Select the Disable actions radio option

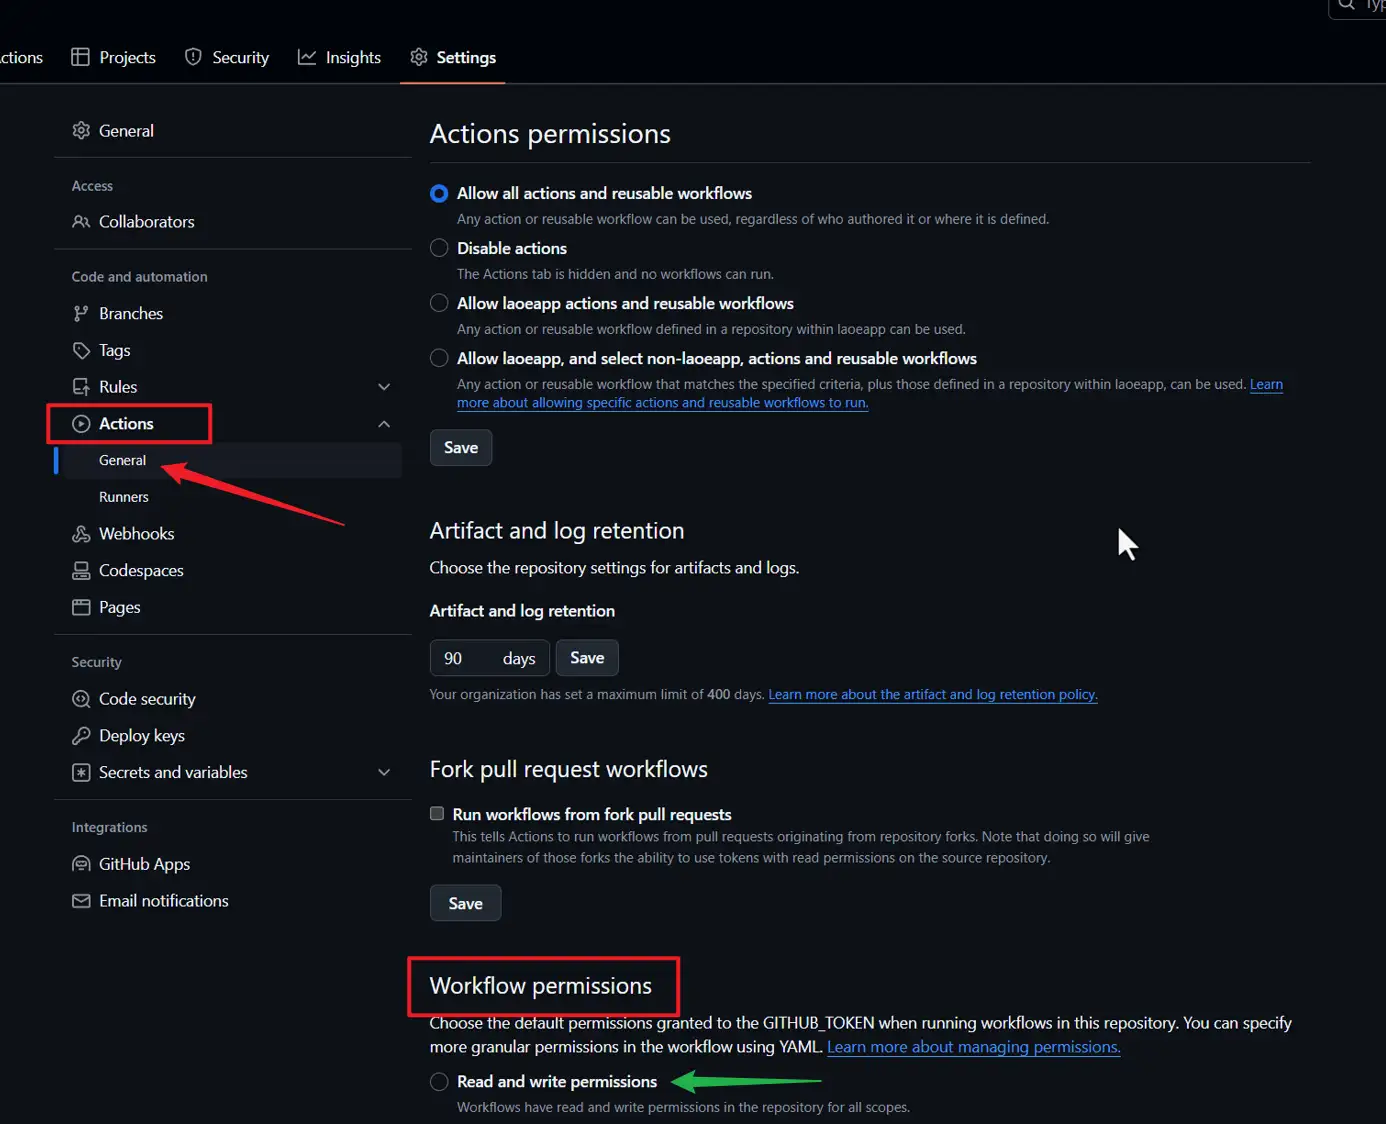point(439,248)
